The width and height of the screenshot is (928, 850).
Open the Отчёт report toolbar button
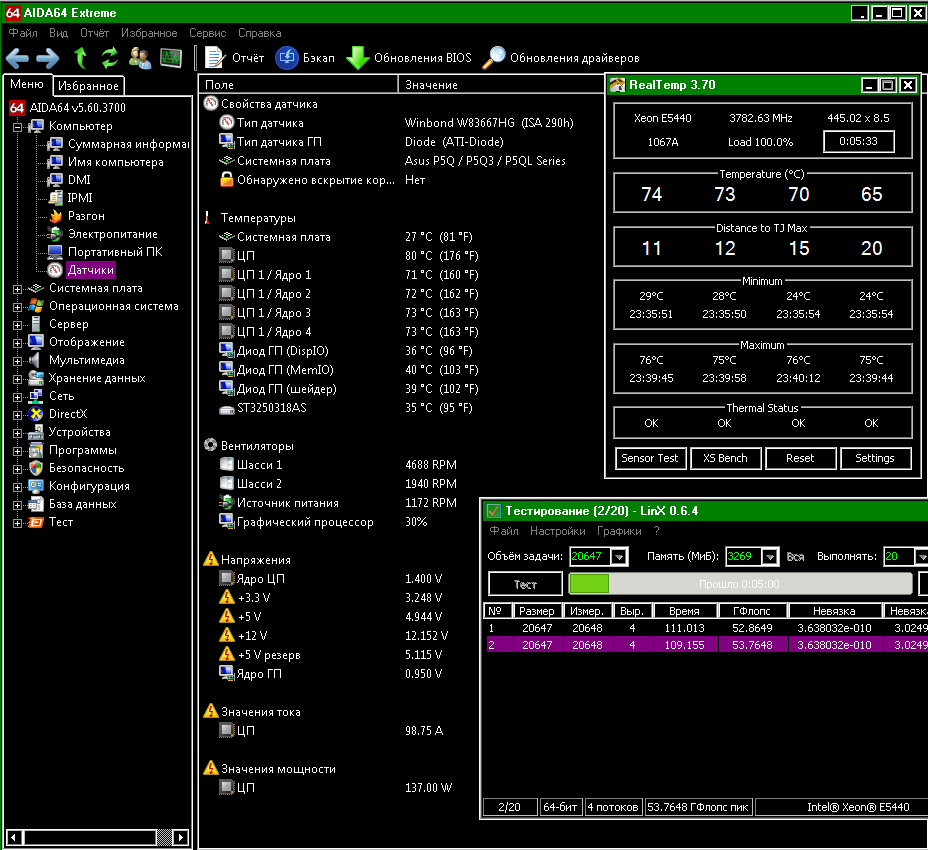[234, 58]
